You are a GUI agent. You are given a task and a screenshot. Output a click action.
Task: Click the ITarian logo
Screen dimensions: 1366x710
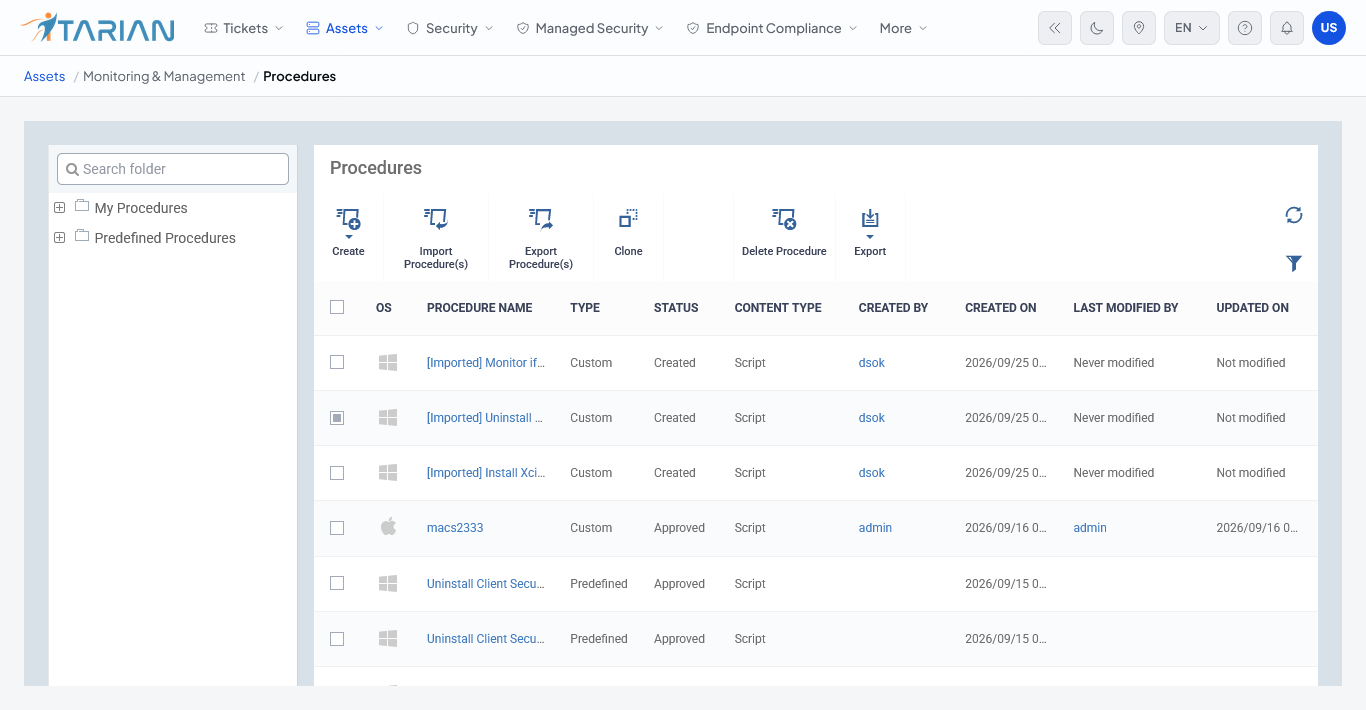point(97,28)
